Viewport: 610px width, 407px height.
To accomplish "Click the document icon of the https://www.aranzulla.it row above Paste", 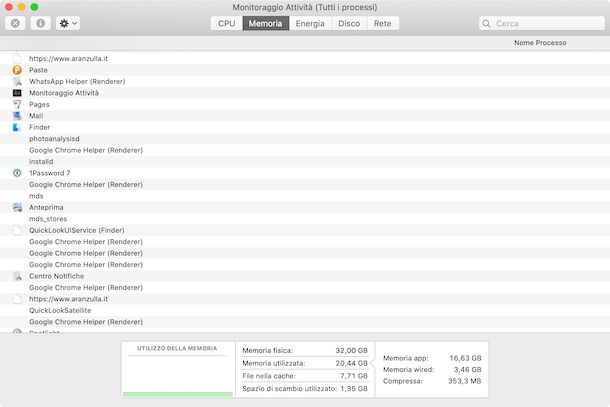I will tap(17, 58).
